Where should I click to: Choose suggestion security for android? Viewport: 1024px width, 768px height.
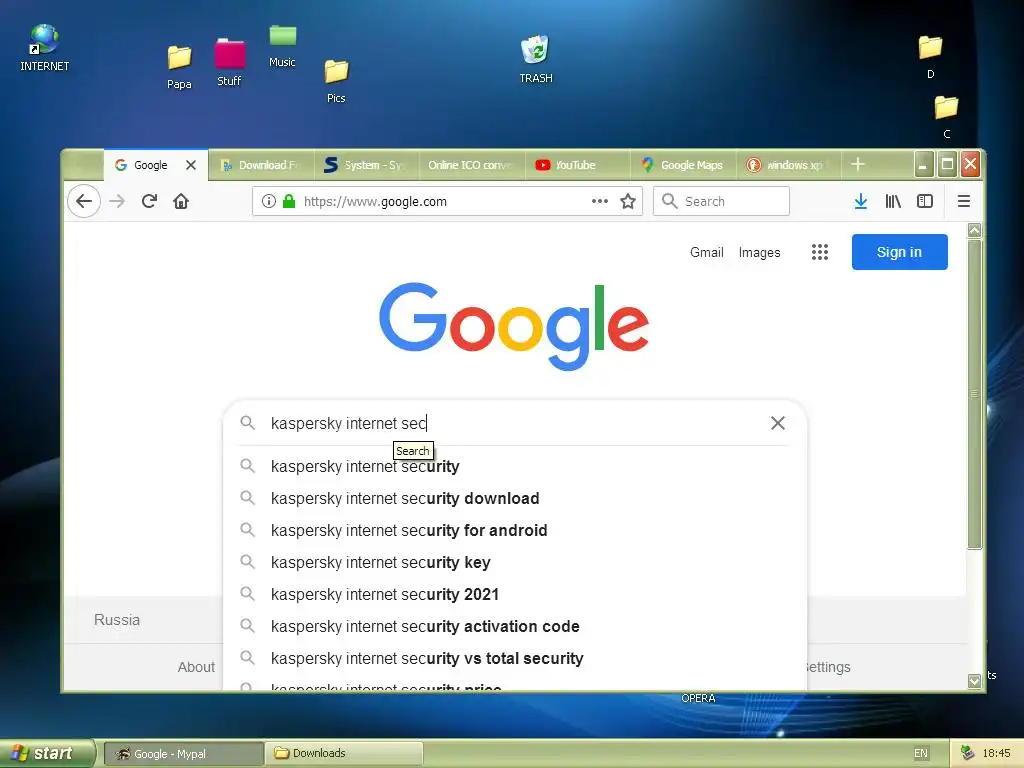coord(515,530)
